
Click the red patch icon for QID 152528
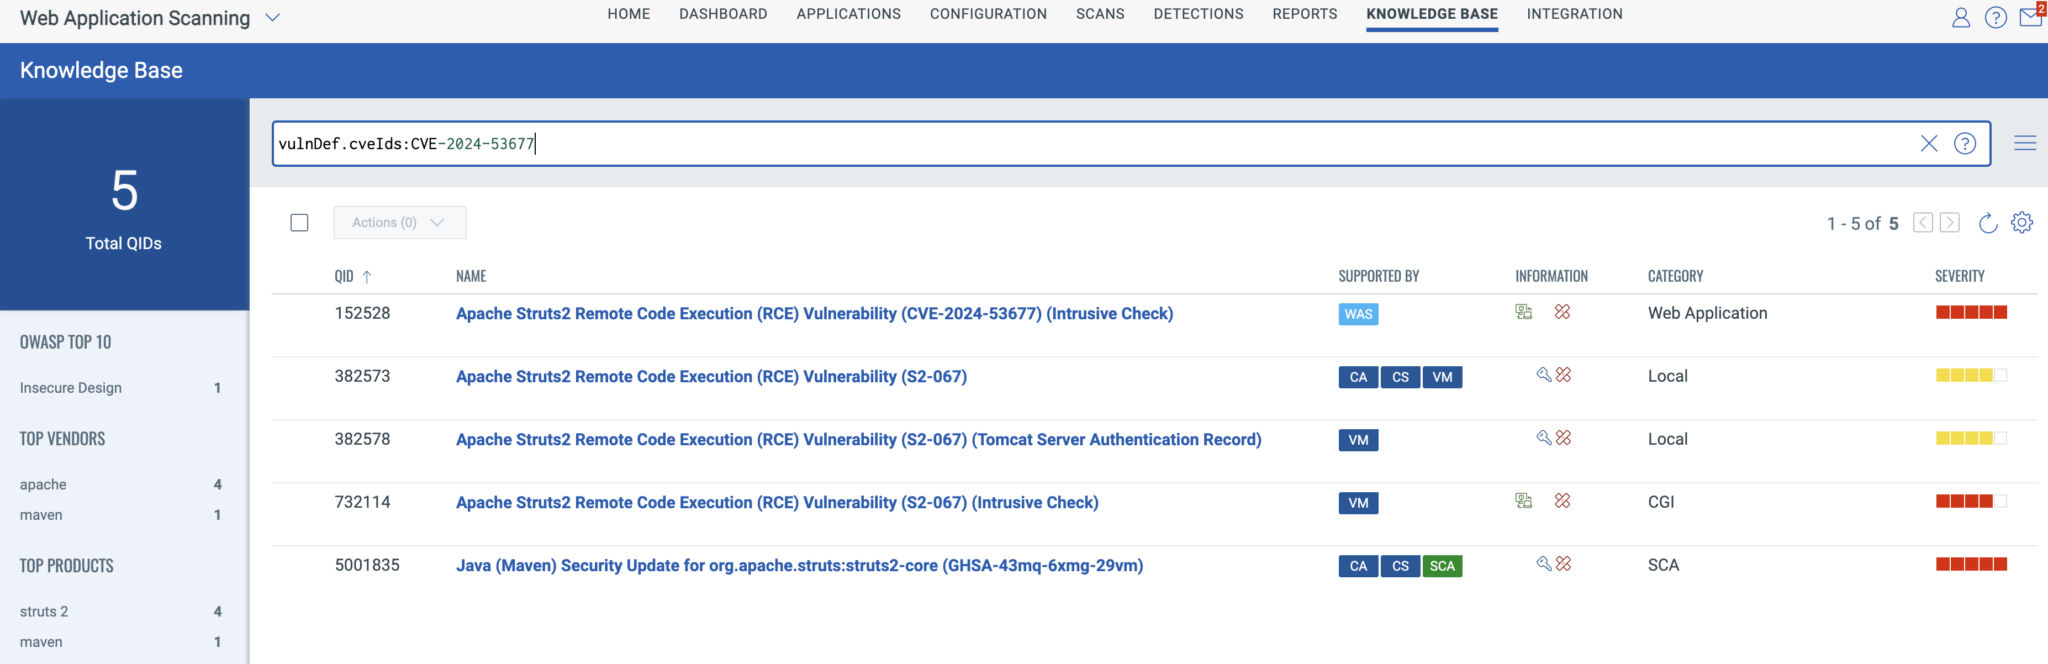(1562, 312)
